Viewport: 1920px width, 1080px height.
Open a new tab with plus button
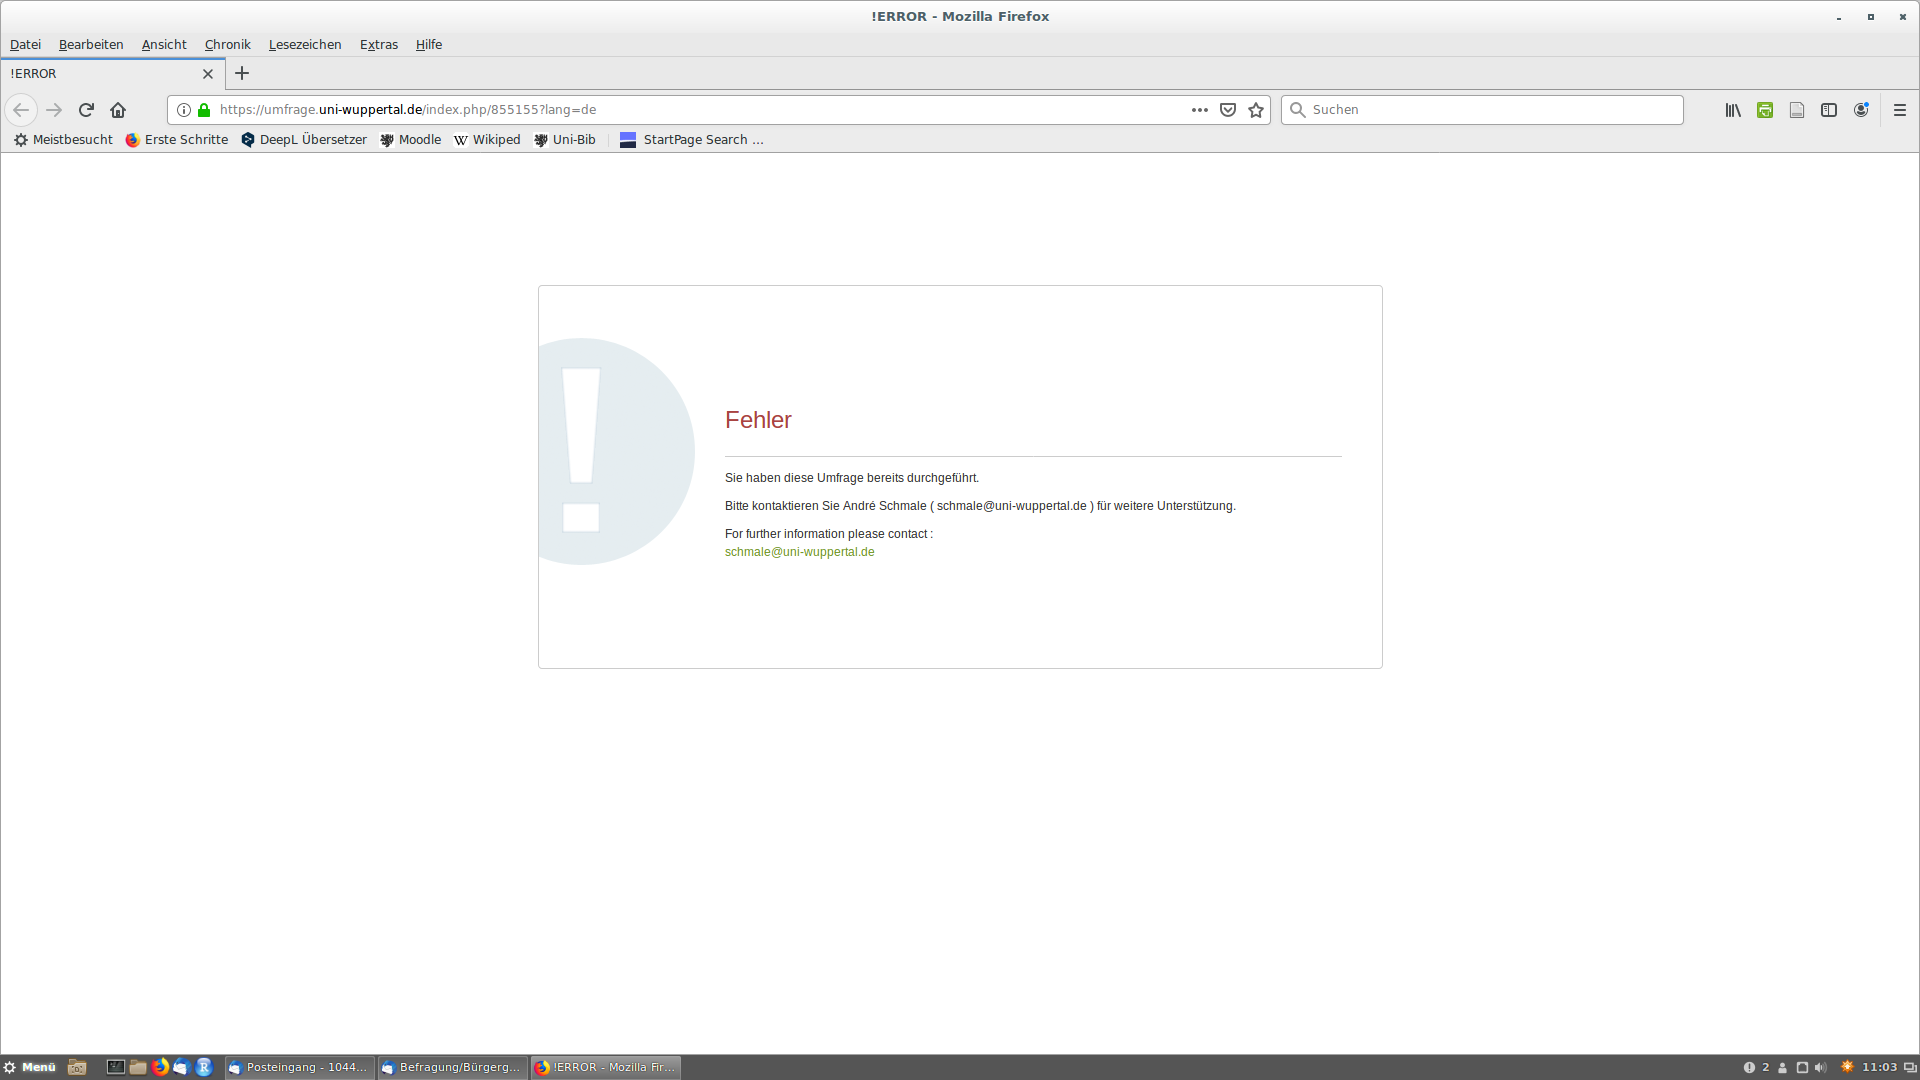coord(242,74)
